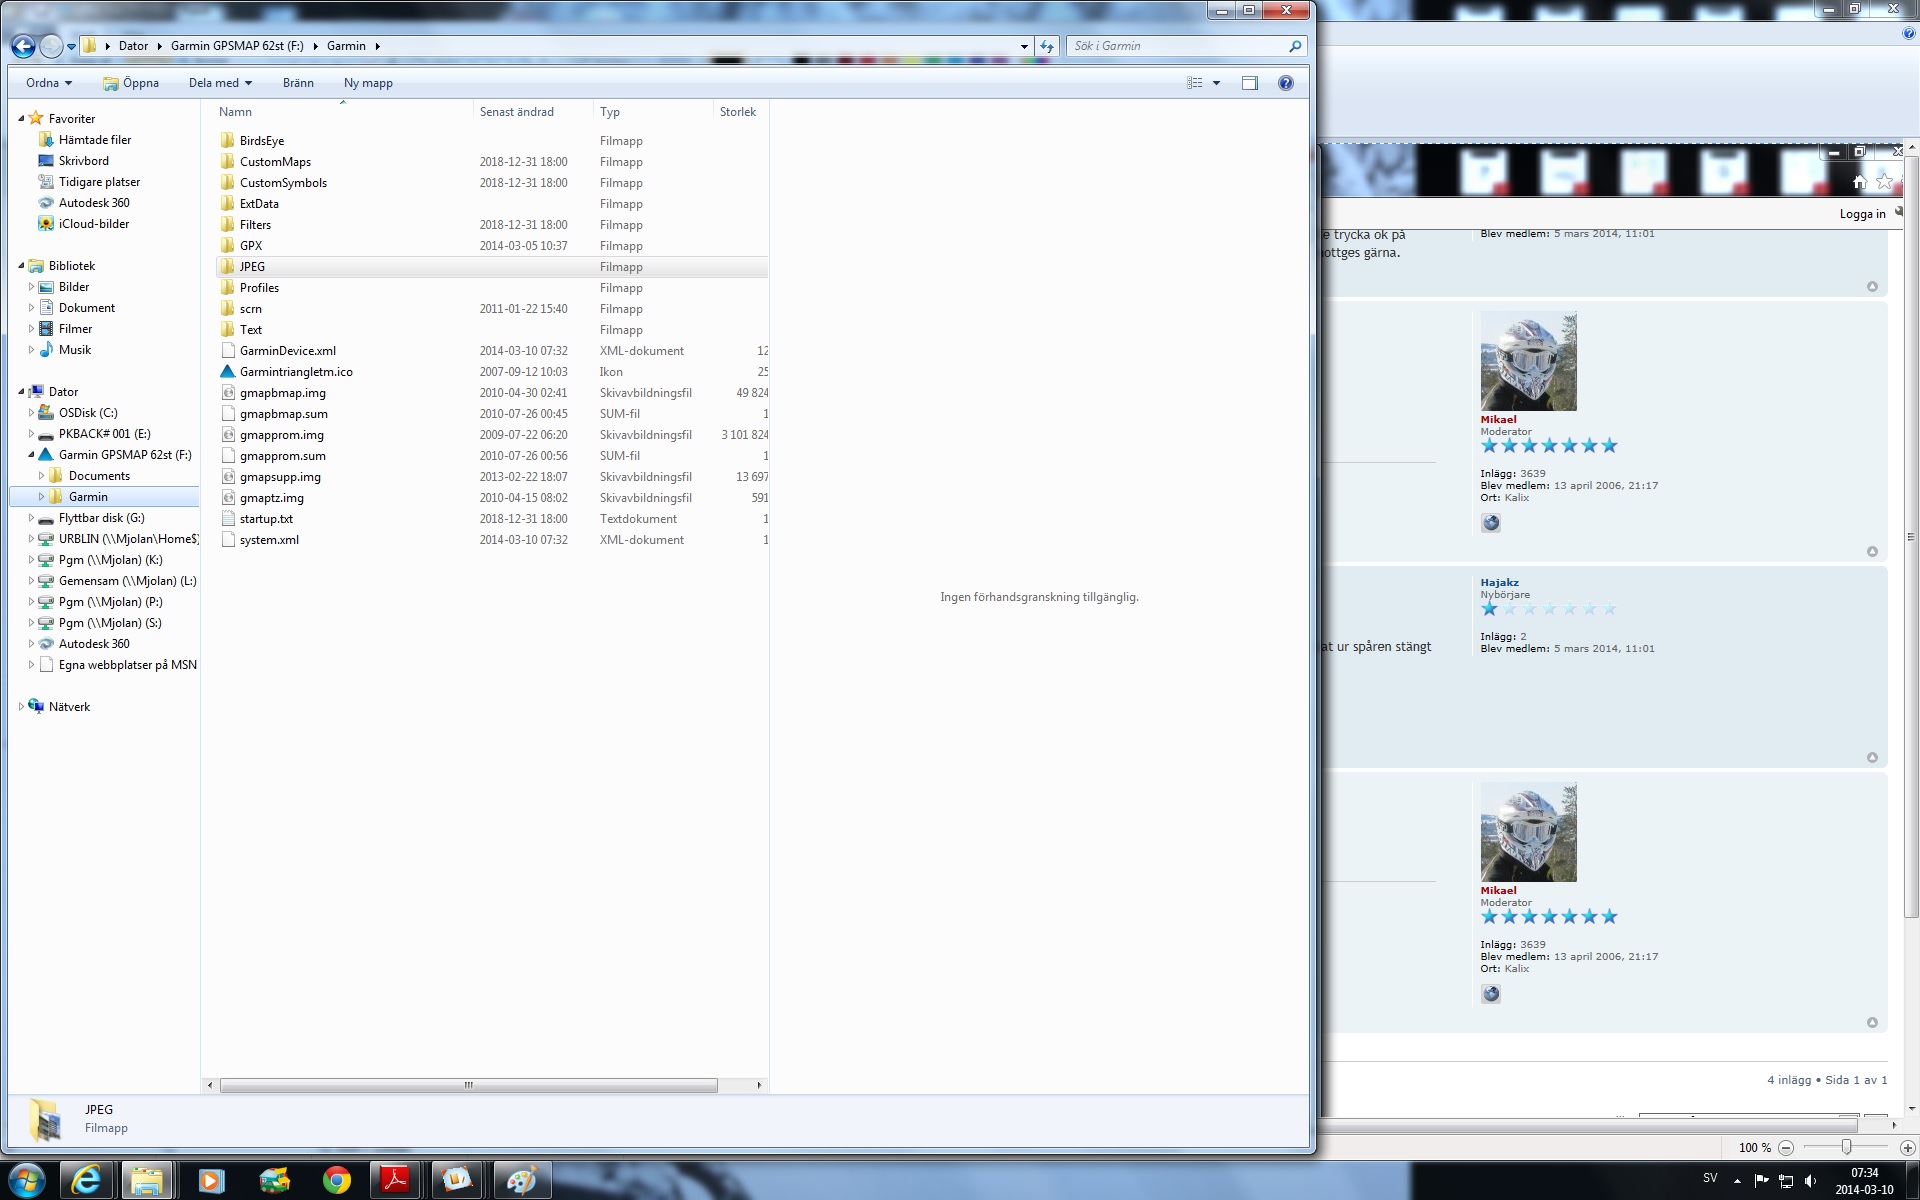Launch Google Chrome from the taskbar
Viewport: 1920px width, 1200px height.
coord(337,1180)
